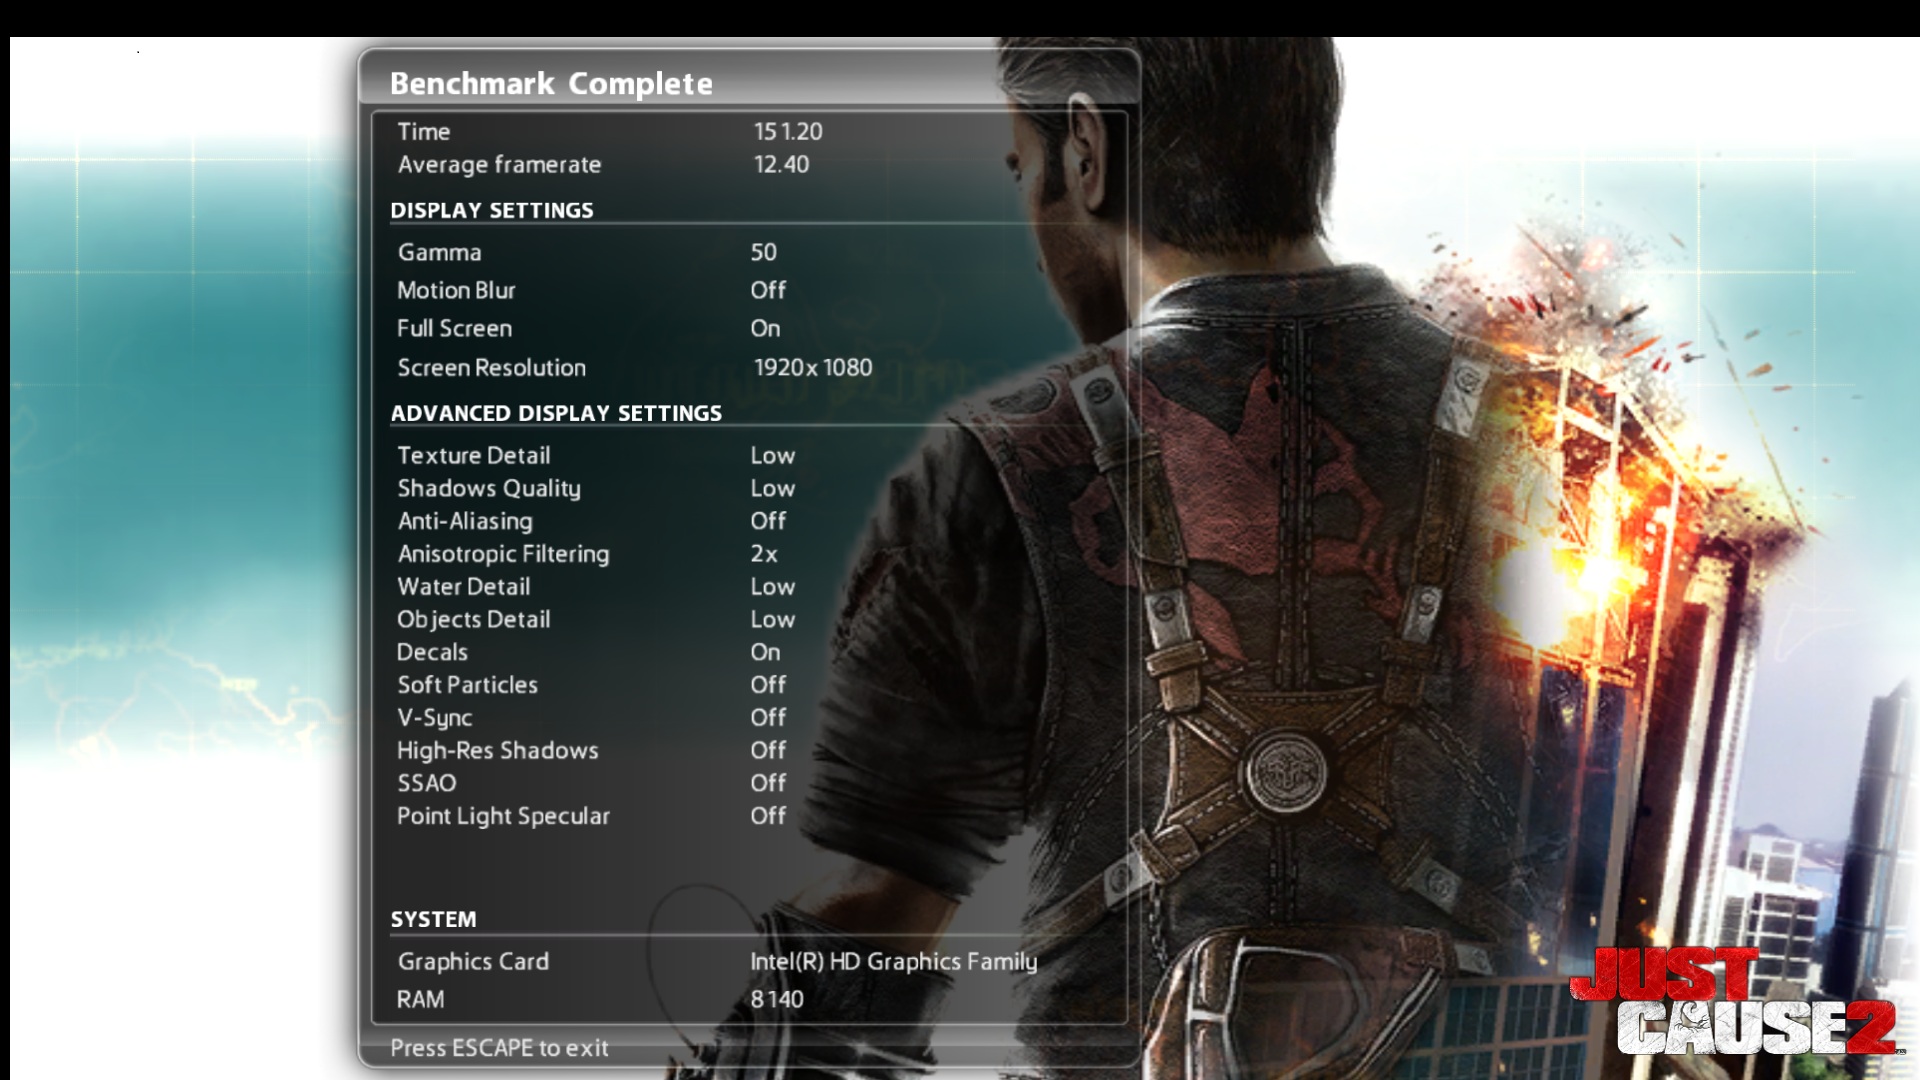Click the 'V-Sync' label
This screenshot has width=1920, height=1080.
[x=435, y=718]
